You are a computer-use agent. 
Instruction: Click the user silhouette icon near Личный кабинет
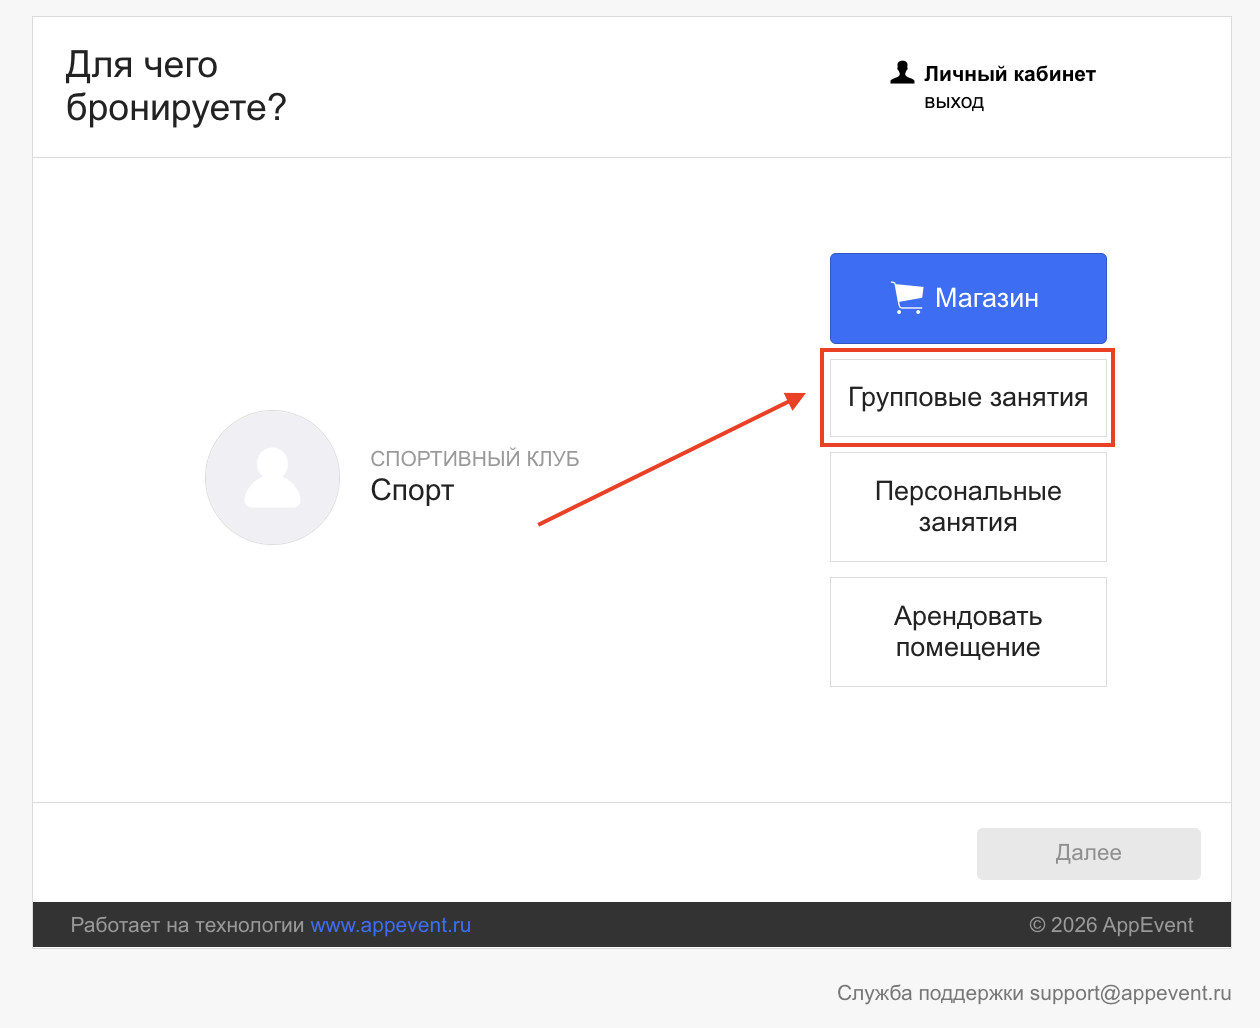[902, 73]
